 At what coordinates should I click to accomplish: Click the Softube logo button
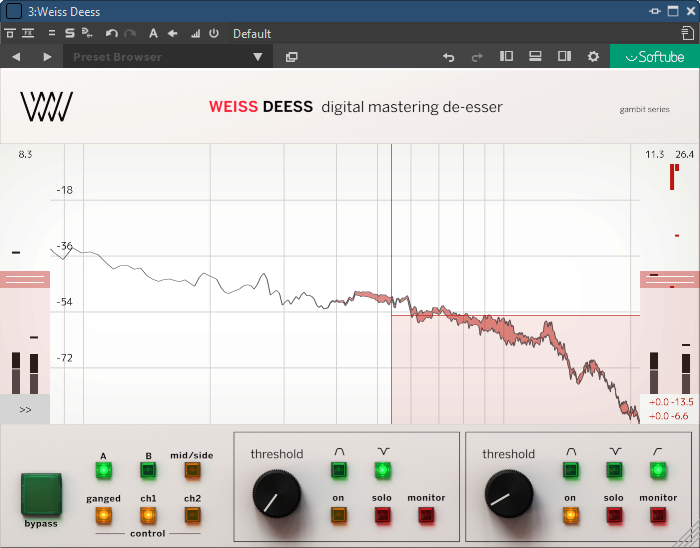[x=655, y=57]
